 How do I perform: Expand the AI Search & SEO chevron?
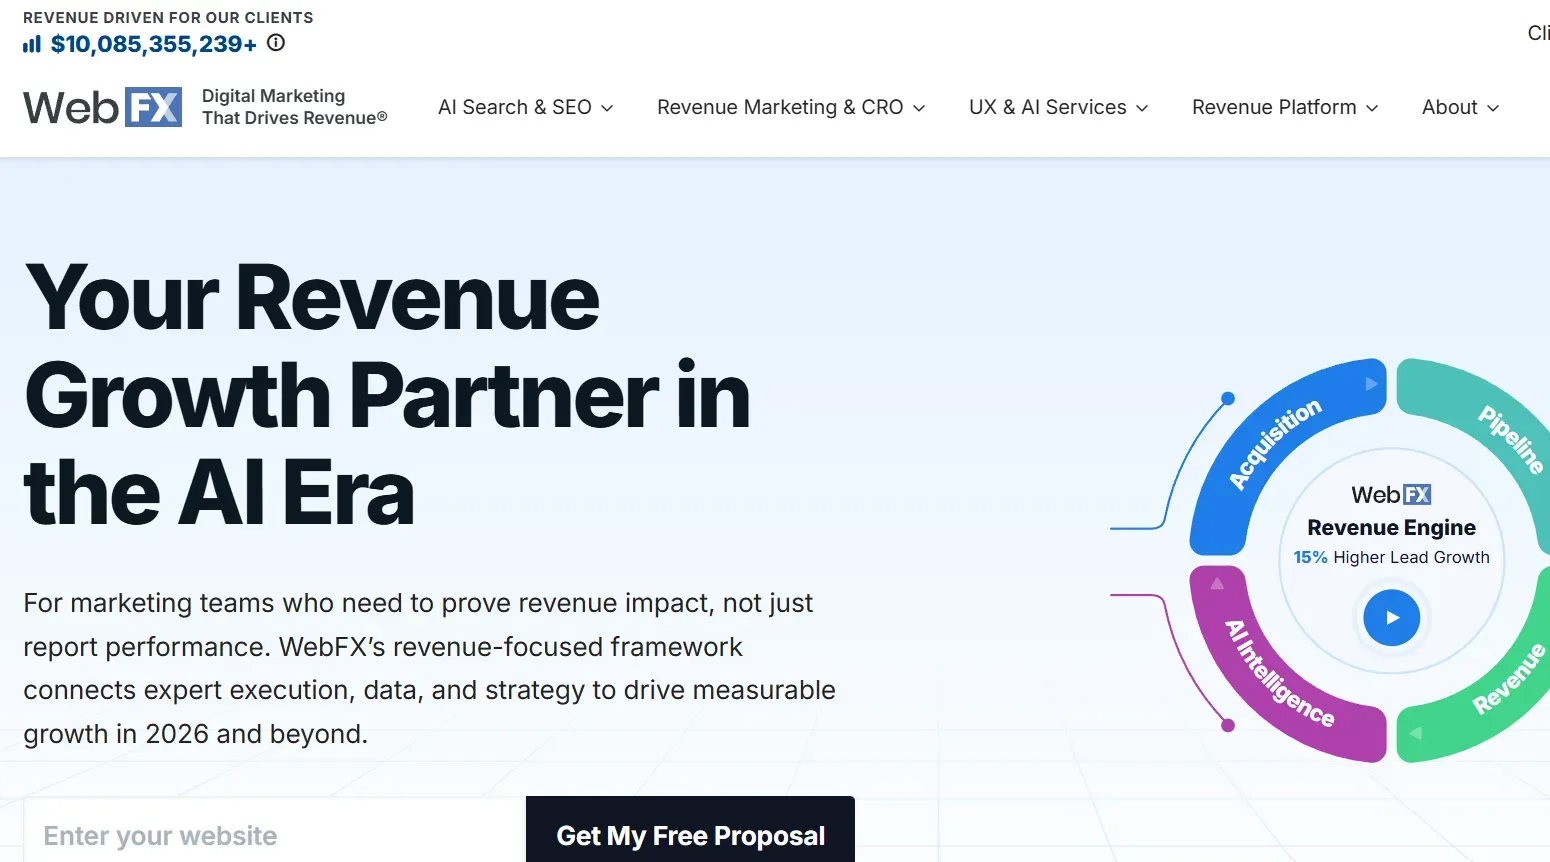tap(607, 108)
